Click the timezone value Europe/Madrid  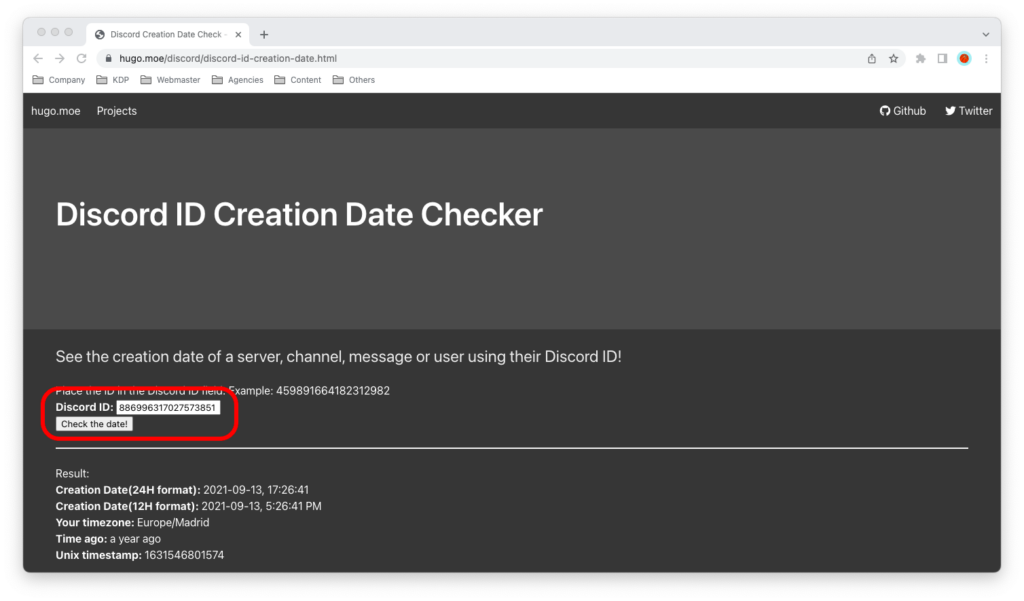[x=173, y=523]
